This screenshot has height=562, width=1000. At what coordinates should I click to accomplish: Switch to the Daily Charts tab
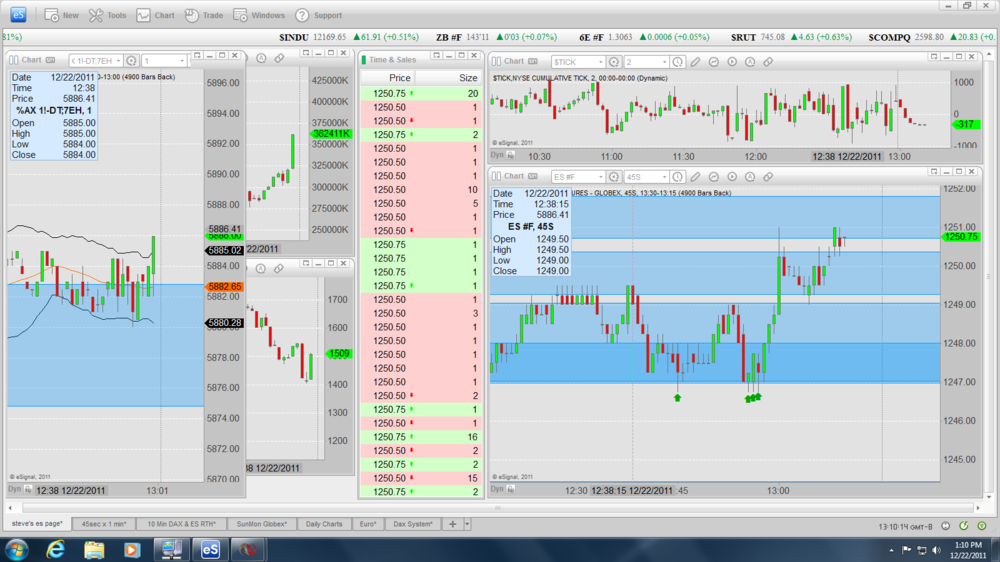(x=324, y=524)
